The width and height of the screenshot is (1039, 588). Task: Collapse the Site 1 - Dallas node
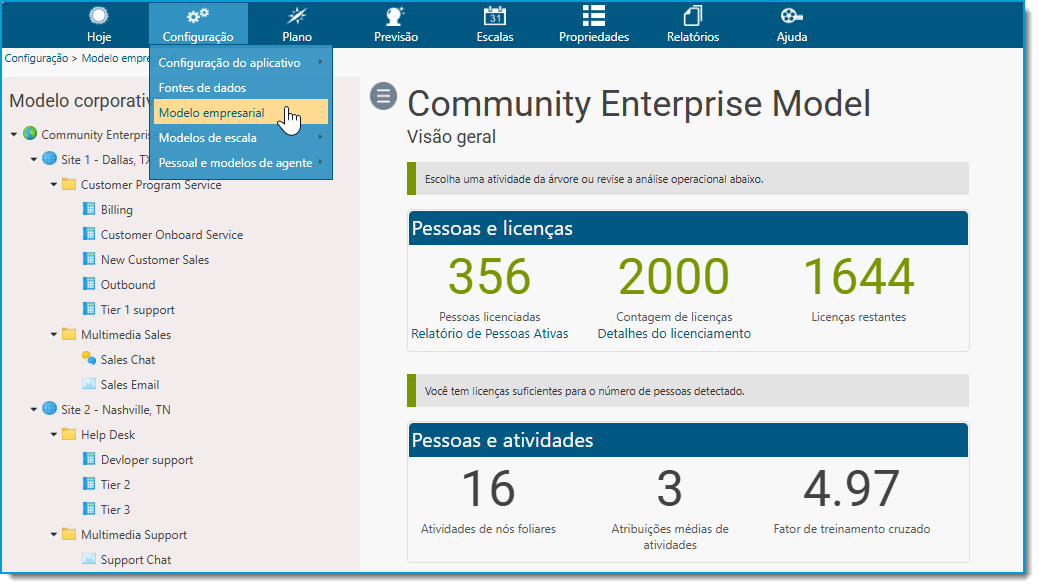tap(34, 160)
